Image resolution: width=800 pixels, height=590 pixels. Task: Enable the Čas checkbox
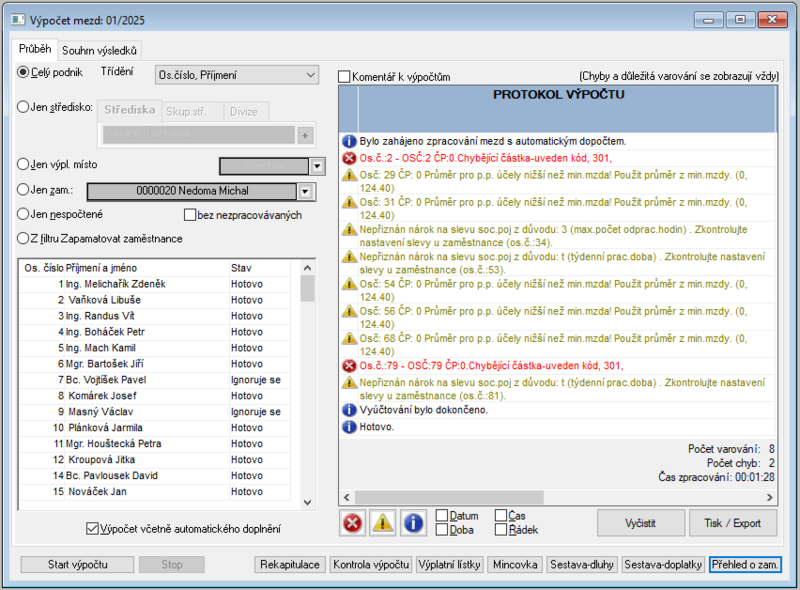click(x=501, y=515)
